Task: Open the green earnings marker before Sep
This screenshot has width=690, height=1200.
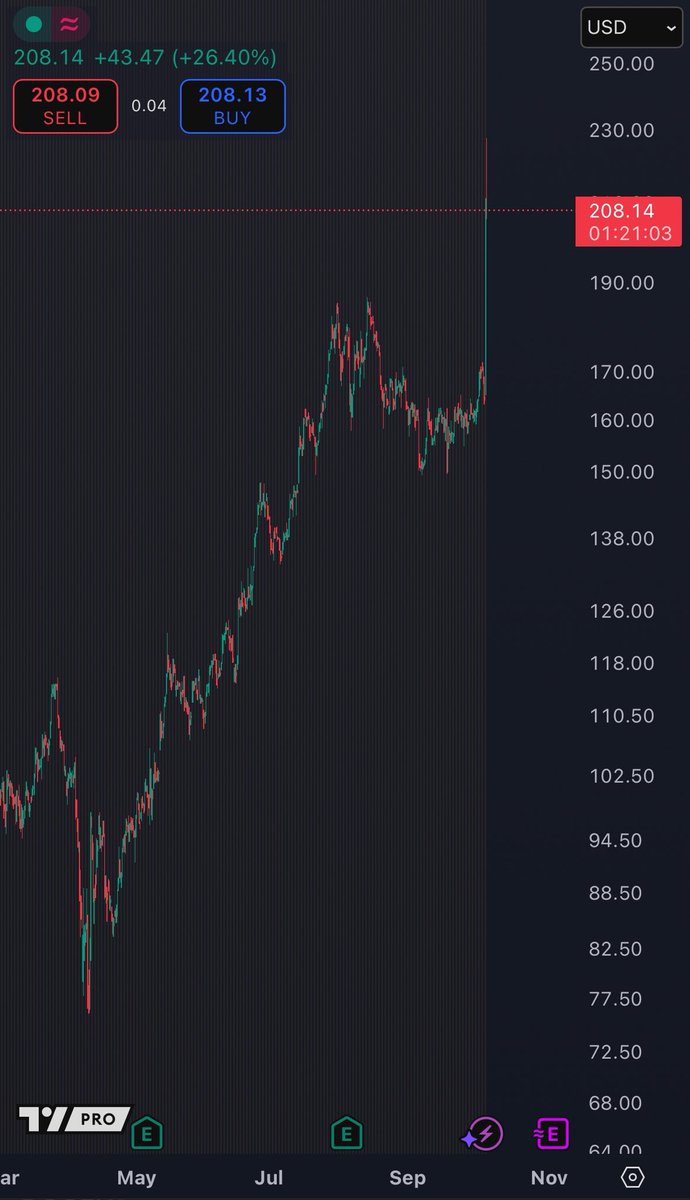Action: 346,1133
